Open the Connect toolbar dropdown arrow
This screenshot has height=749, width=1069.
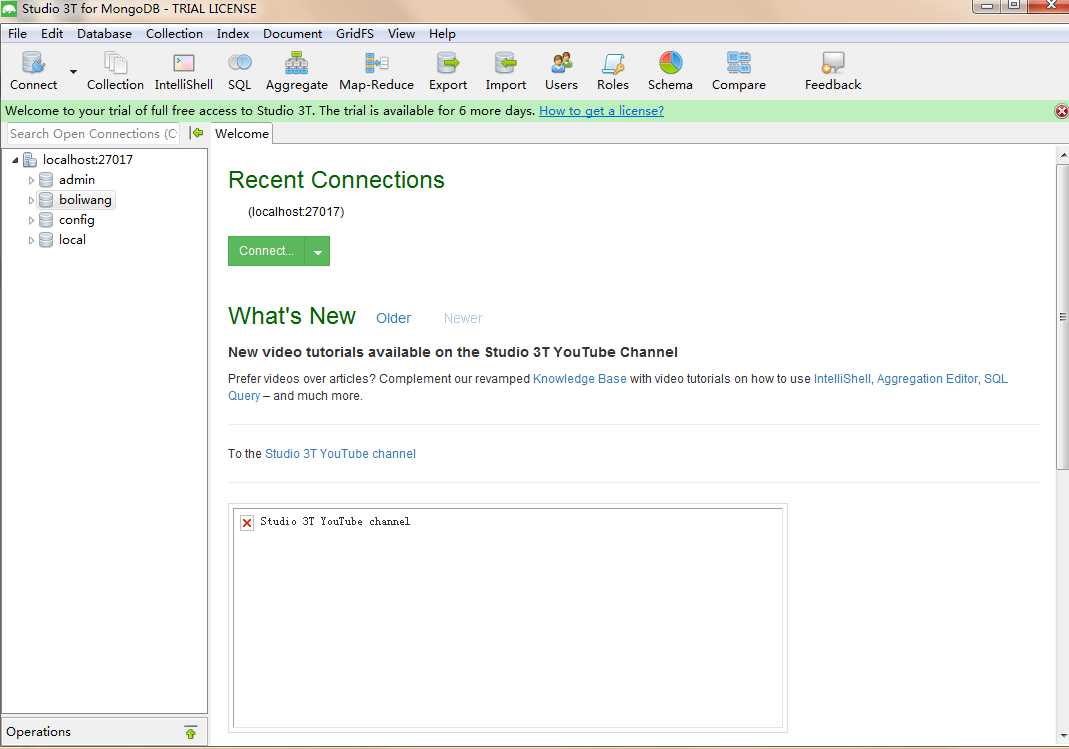click(x=73, y=72)
